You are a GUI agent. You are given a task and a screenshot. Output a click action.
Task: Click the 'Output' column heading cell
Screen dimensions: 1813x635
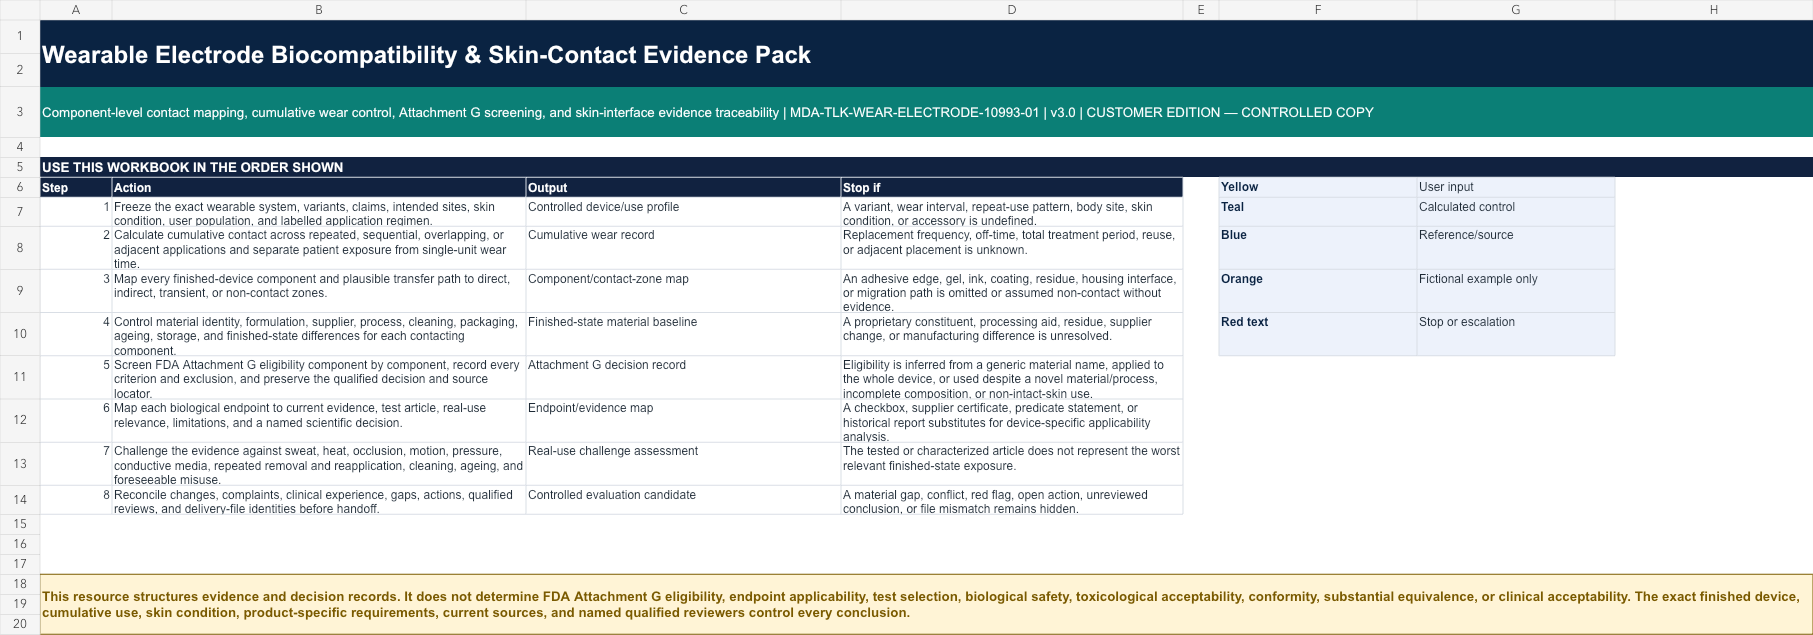point(683,187)
